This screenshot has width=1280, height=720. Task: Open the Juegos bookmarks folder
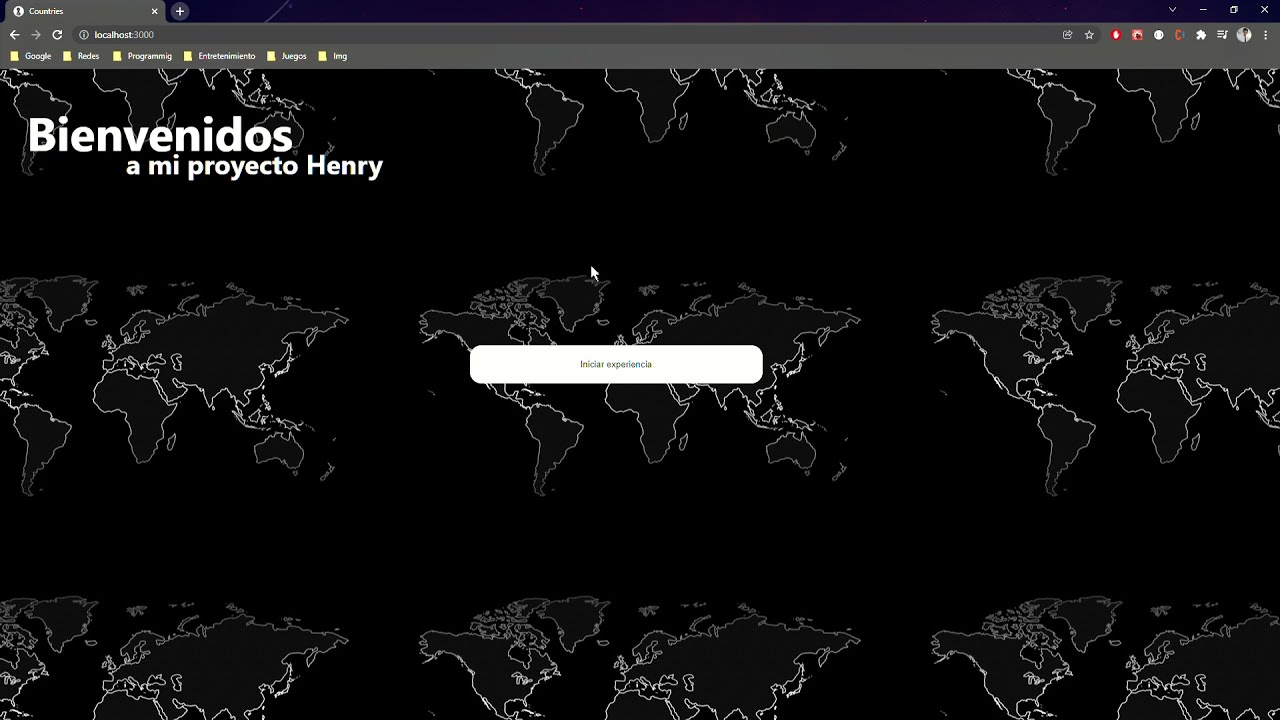tap(287, 56)
